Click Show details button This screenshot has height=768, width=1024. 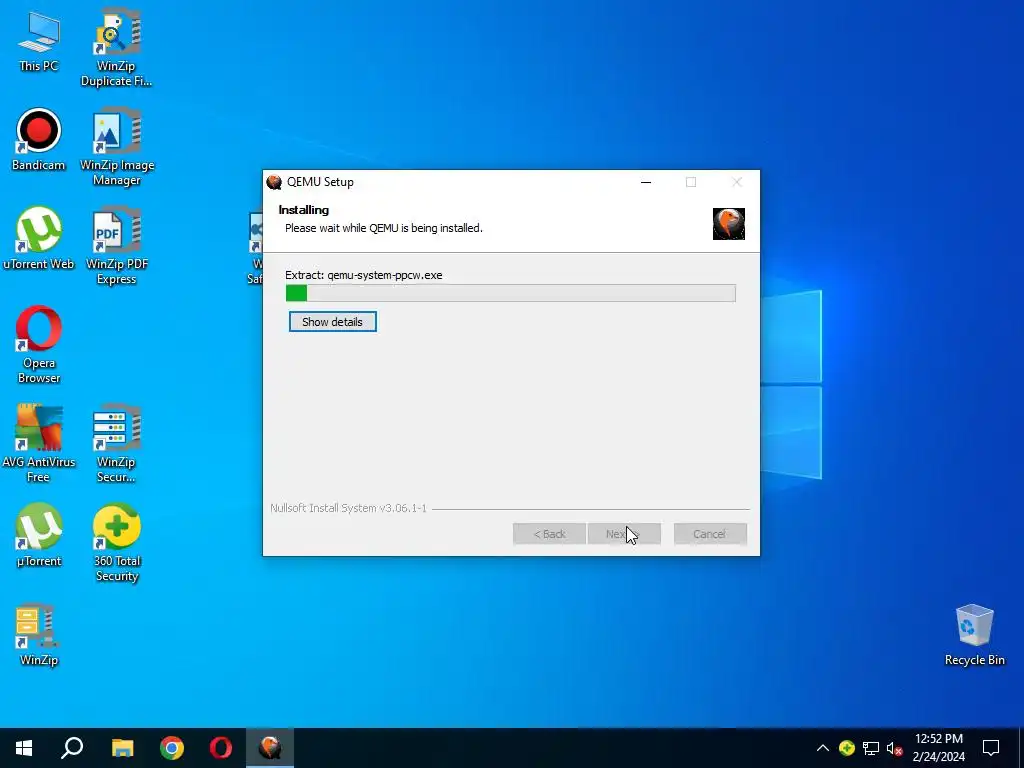click(332, 322)
